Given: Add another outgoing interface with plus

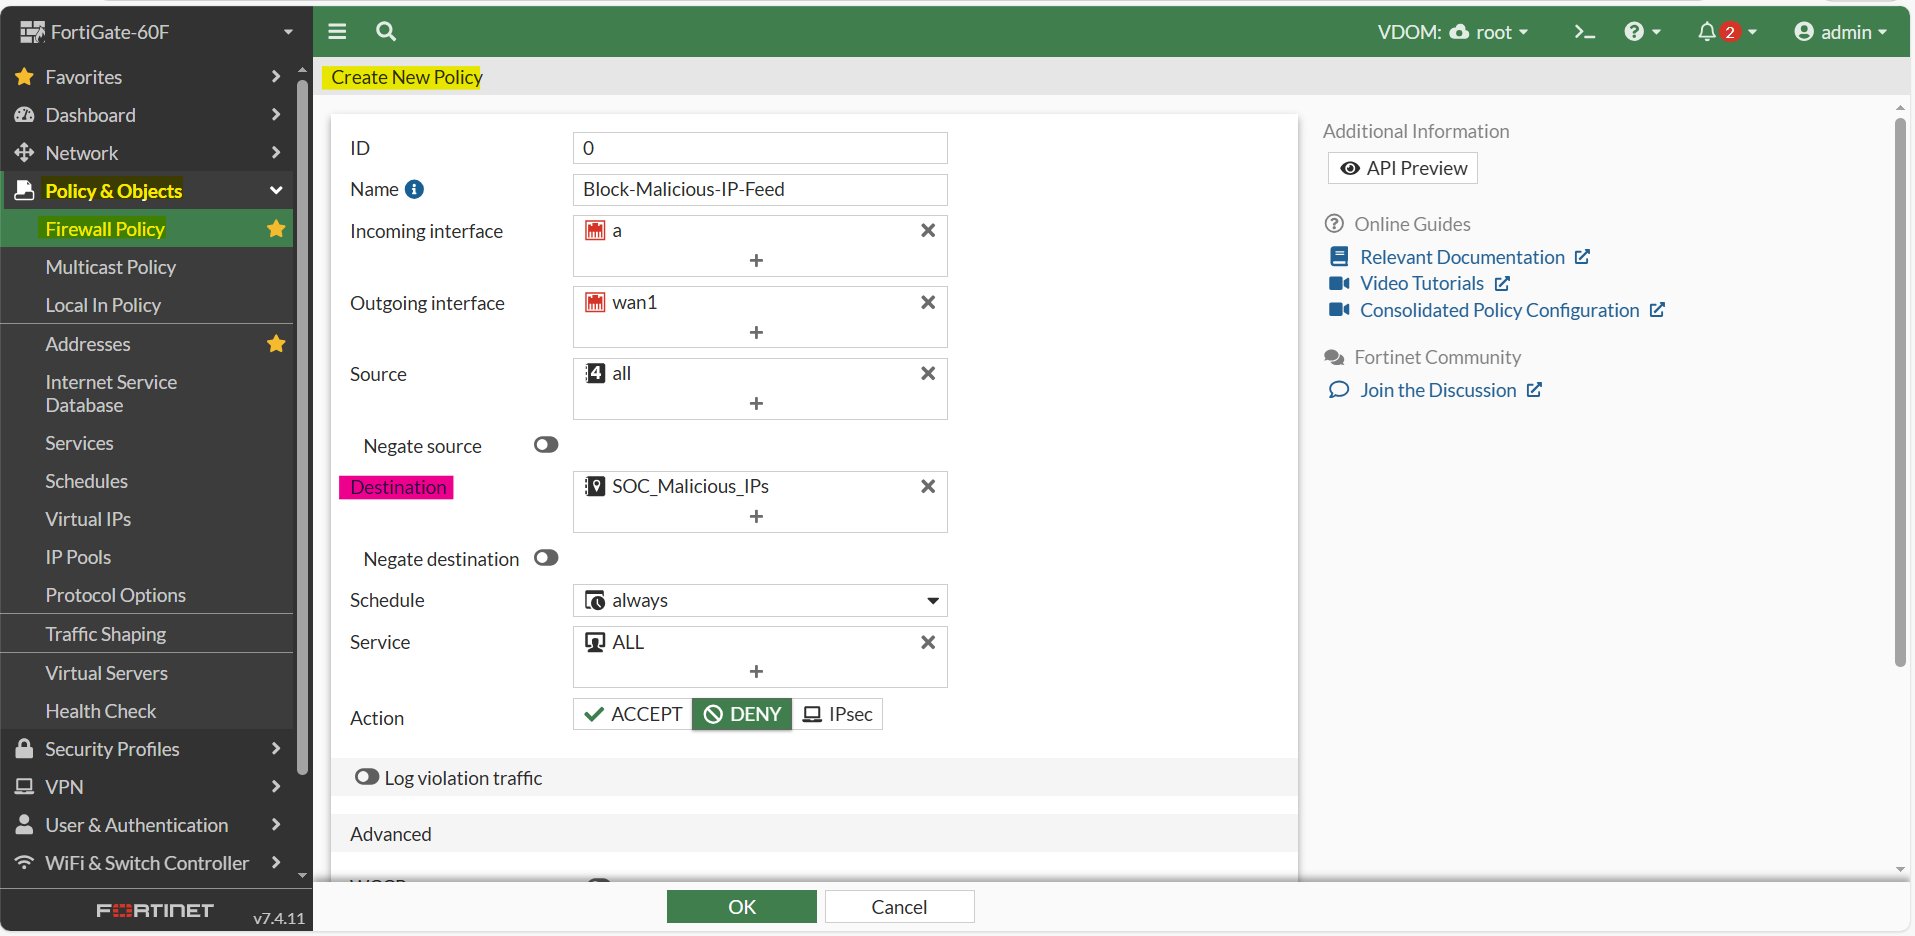Looking at the screenshot, I should 756,332.
